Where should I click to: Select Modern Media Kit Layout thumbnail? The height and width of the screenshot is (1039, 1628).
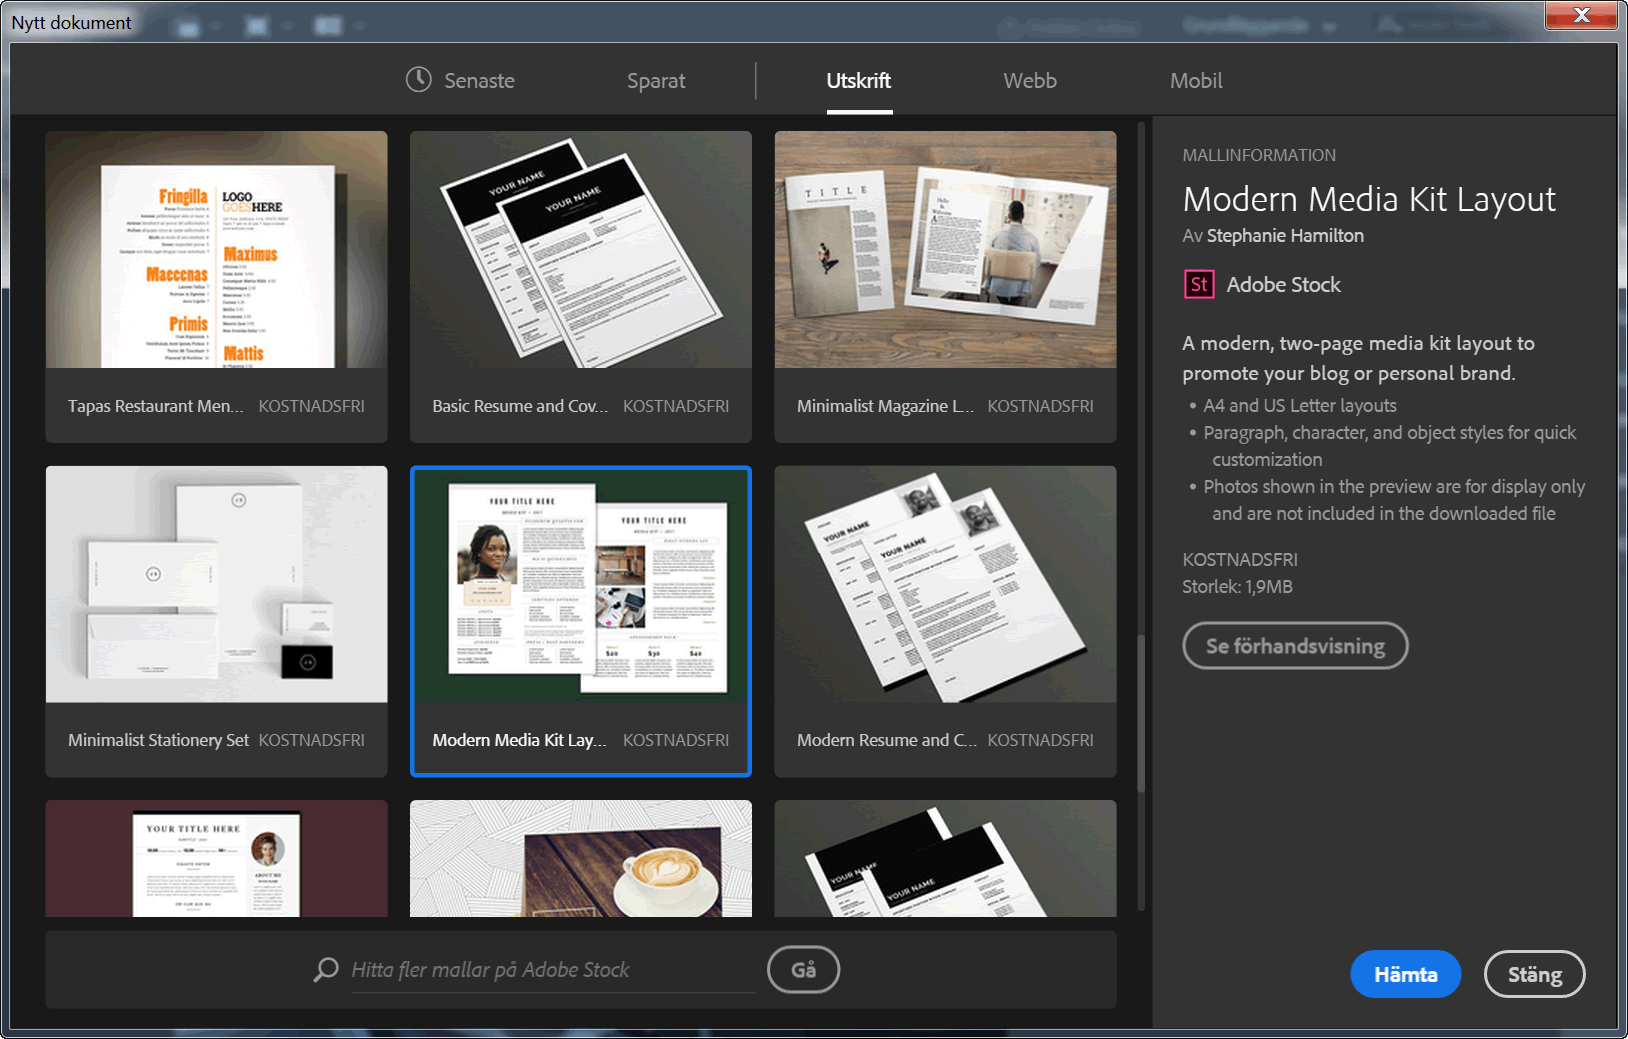click(x=580, y=585)
